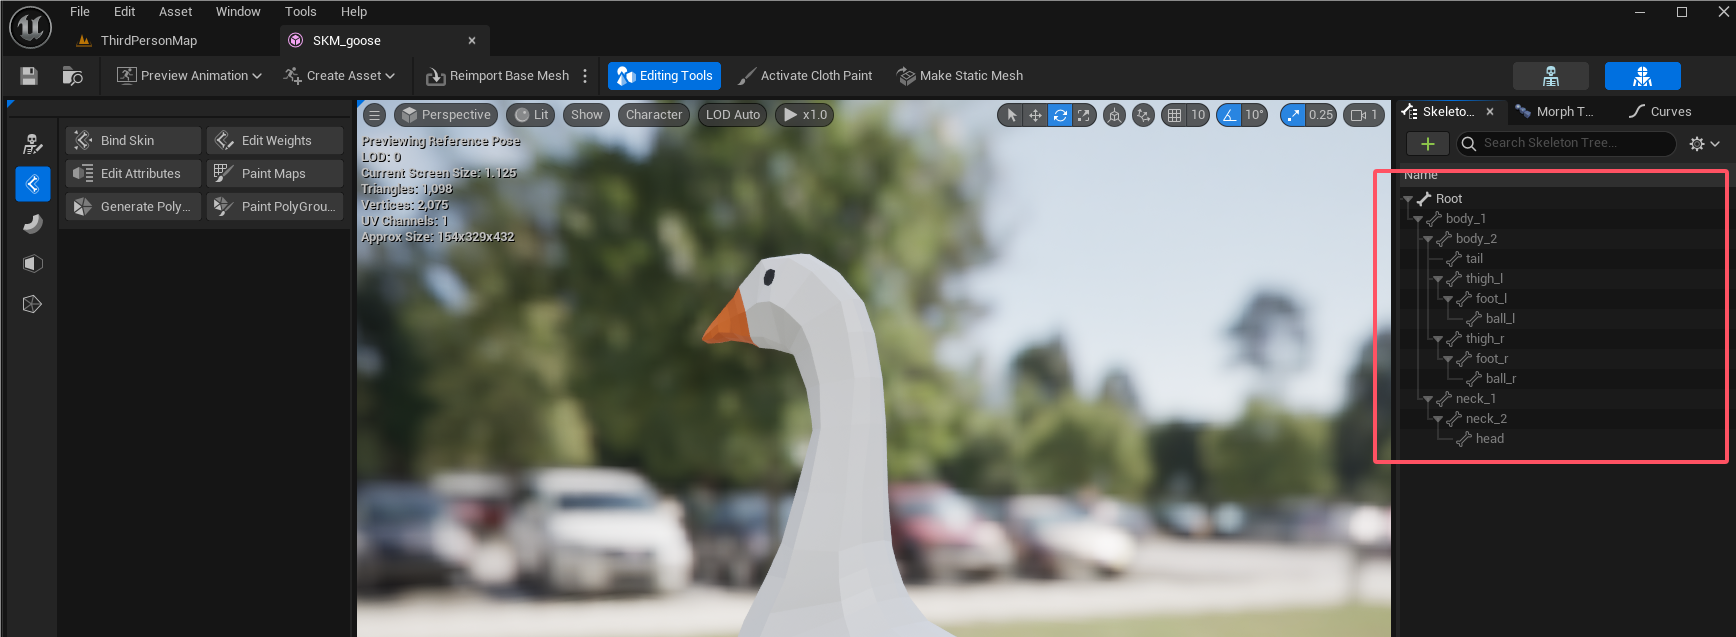
Task: Choose the Bind Skin tool
Action: 134,141
